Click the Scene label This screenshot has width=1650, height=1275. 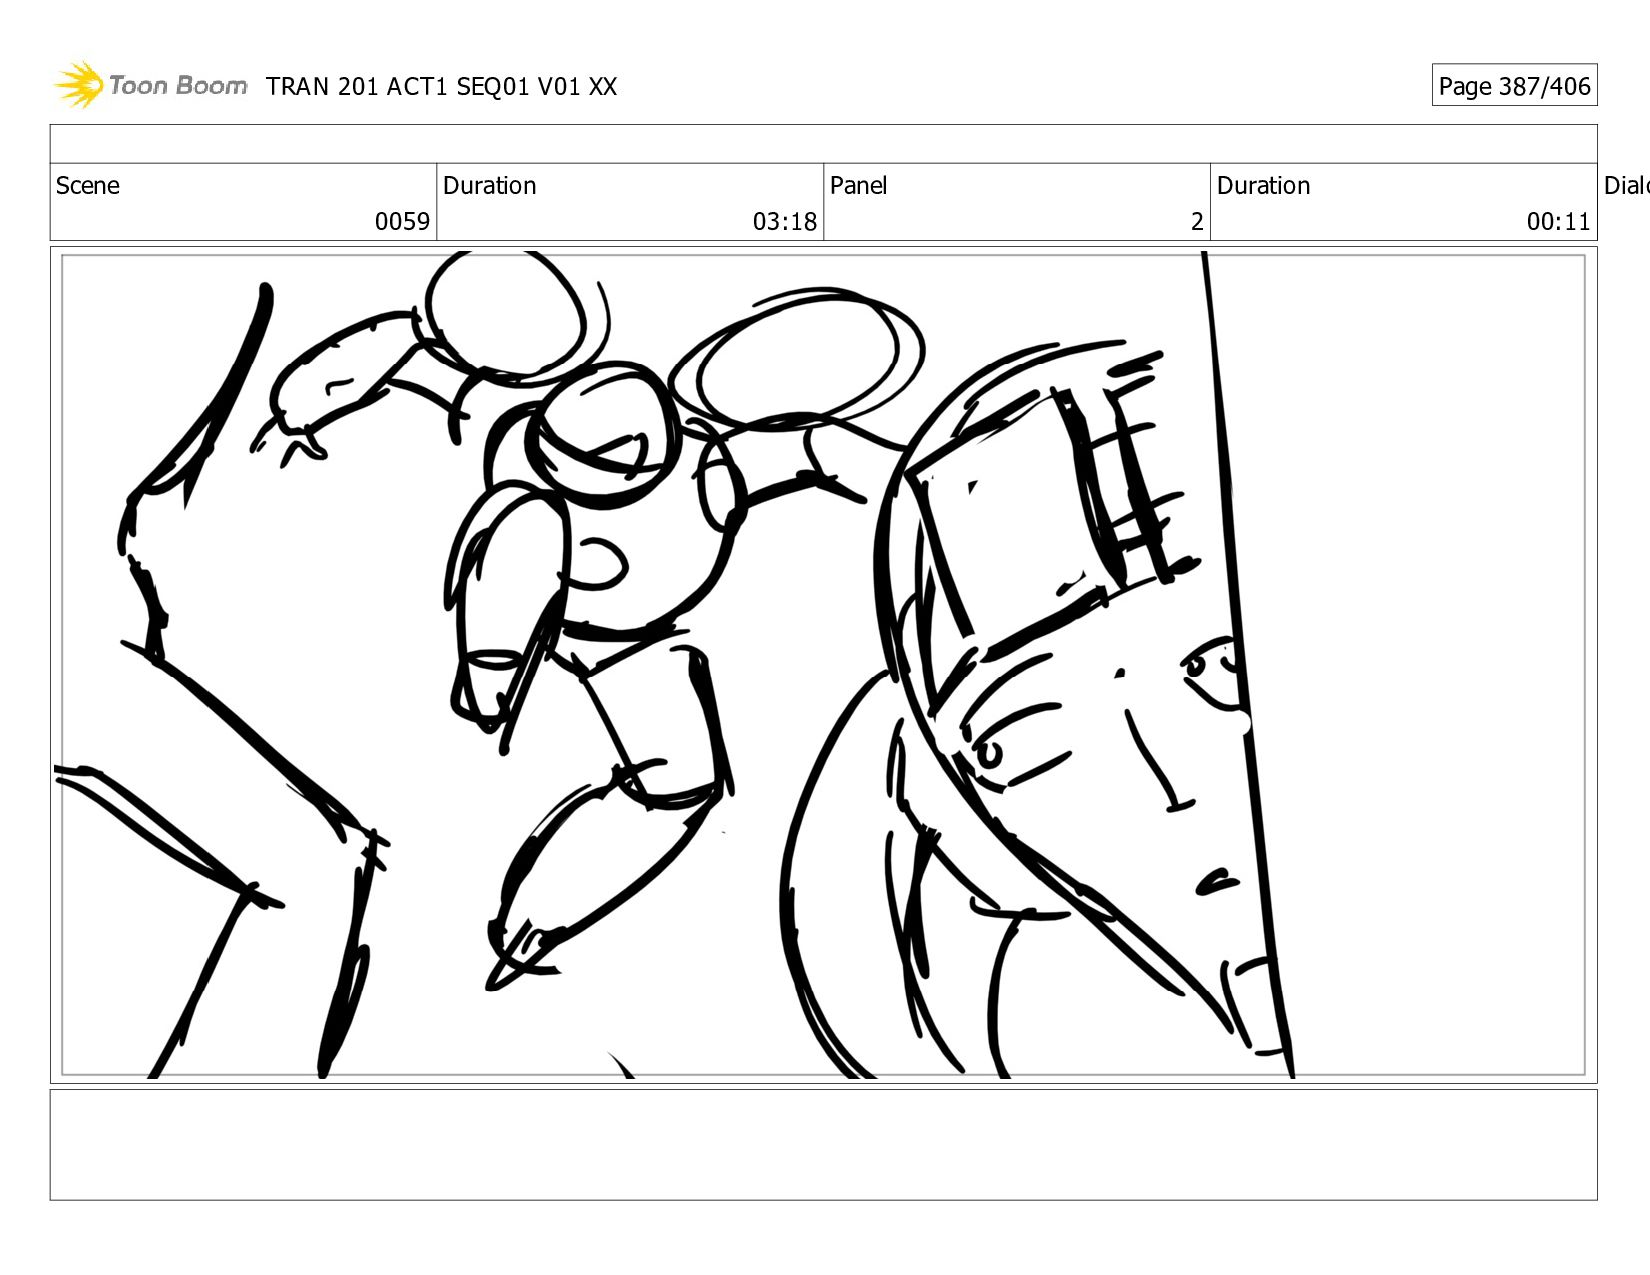click(88, 186)
